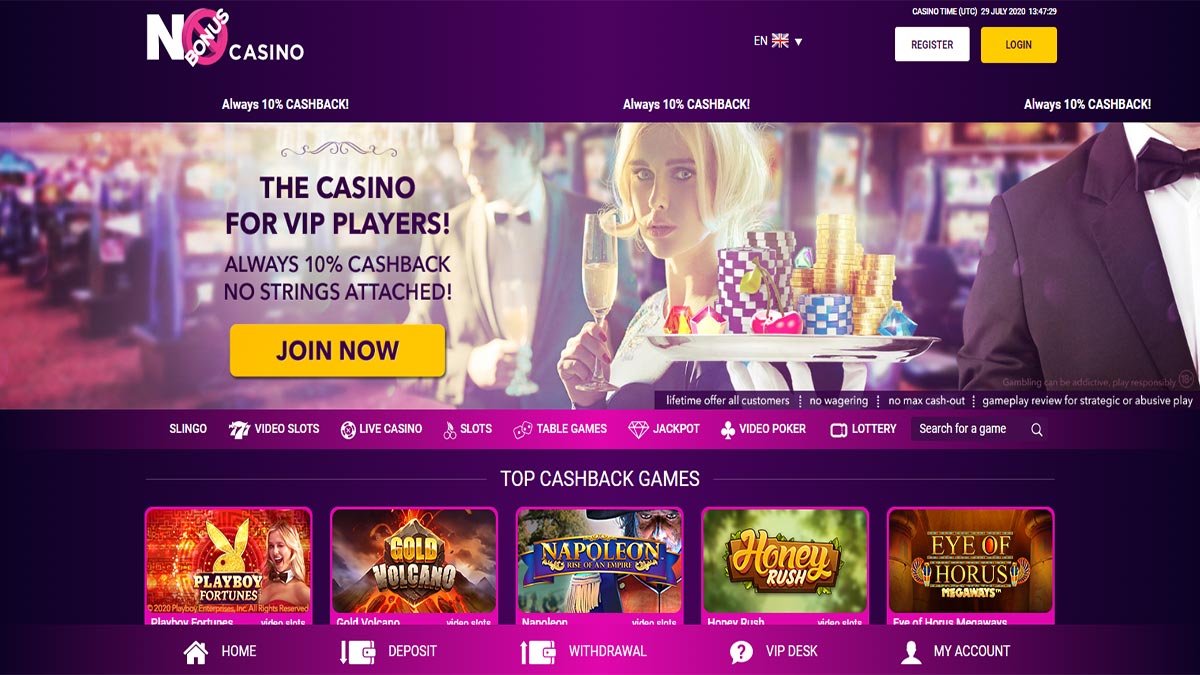This screenshot has width=1200, height=675.
Task: Click the Jackpot diamond icon
Action: coord(638,429)
